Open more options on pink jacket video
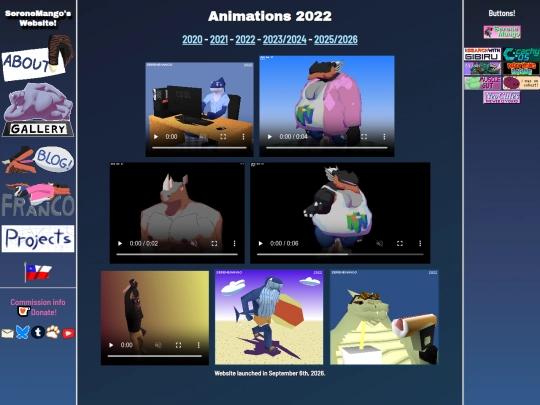This screenshot has height=405, width=540. [384, 137]
